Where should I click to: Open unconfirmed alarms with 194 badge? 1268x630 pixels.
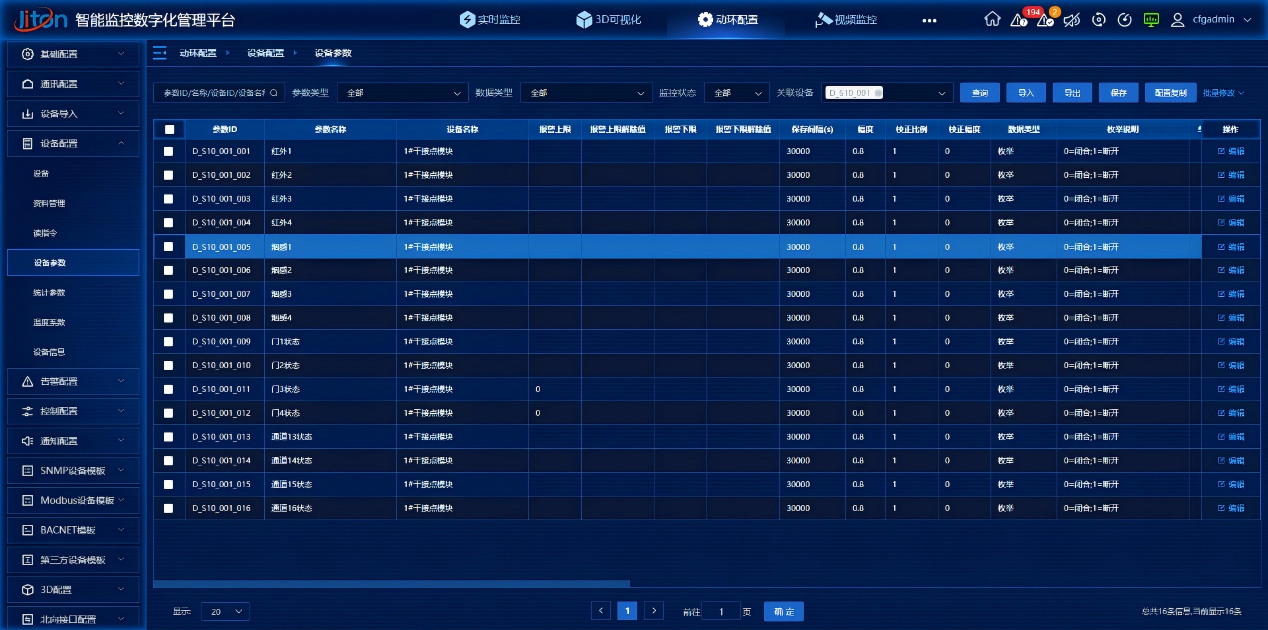pos(1019,20)
